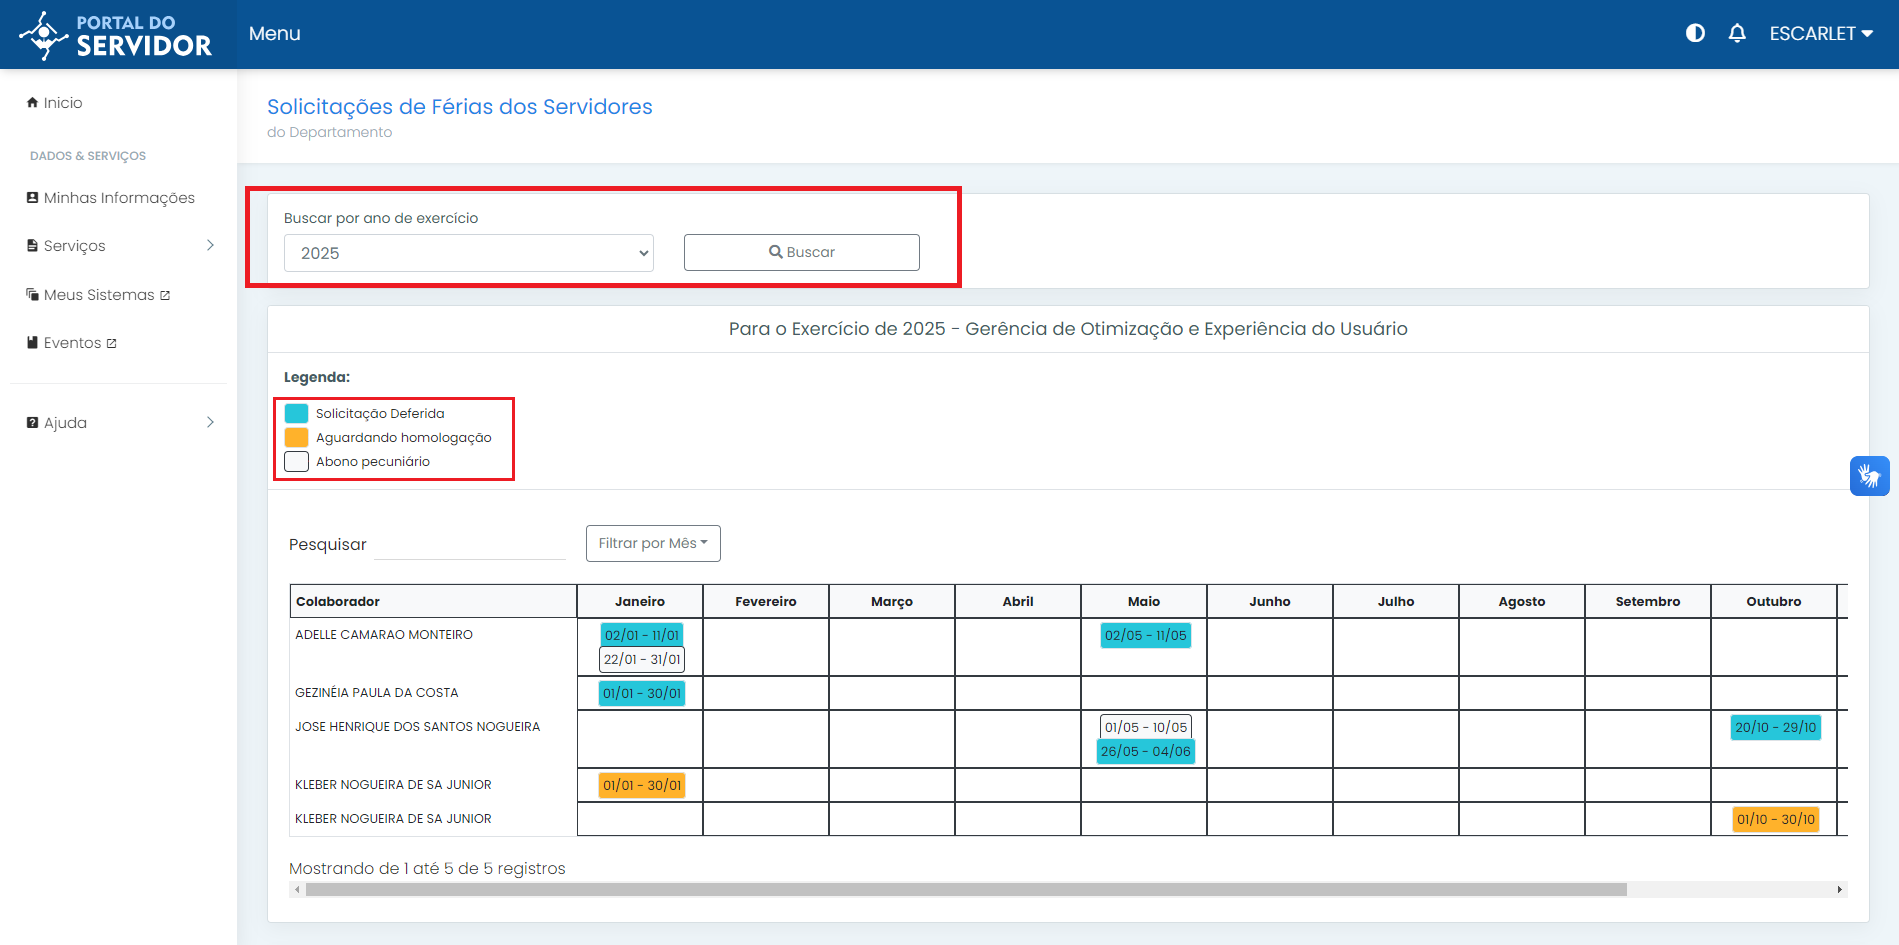Click the Abono pecuniário white swatch
Screen dimensions: 1899x945
(x=296, y=461)
